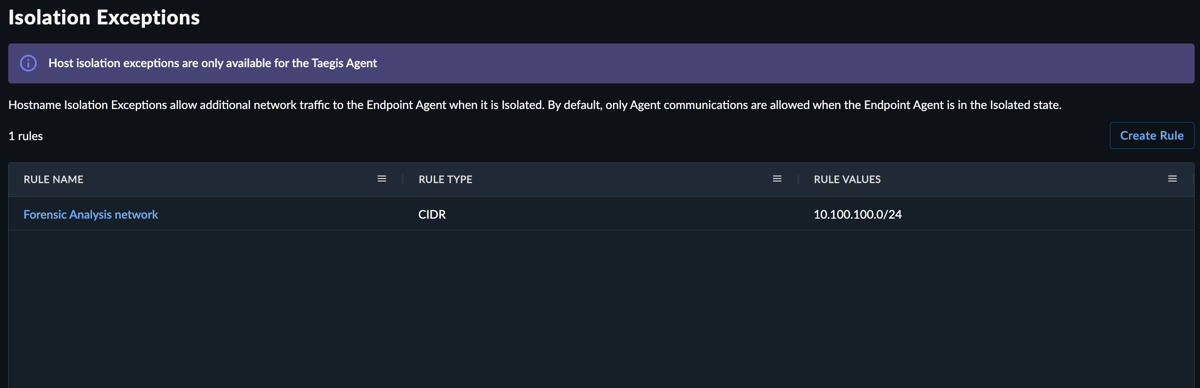Open the Rule Name column menu icon
Screen dimensions: 1200x388
click(381, 179)
